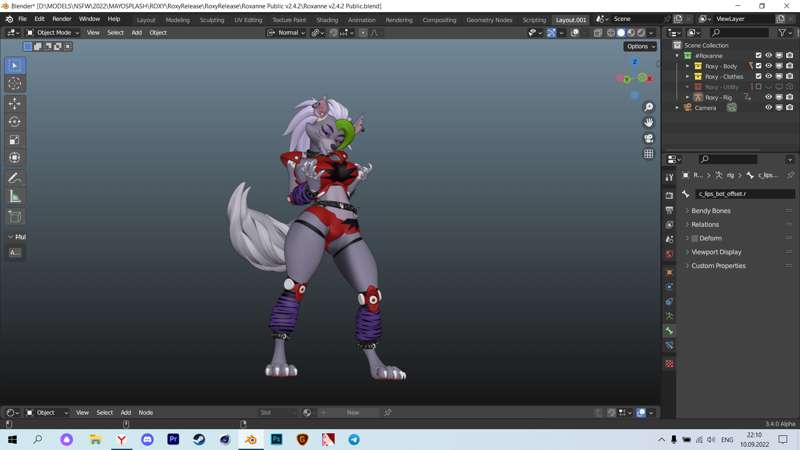Open the Render properties tab

669,196
